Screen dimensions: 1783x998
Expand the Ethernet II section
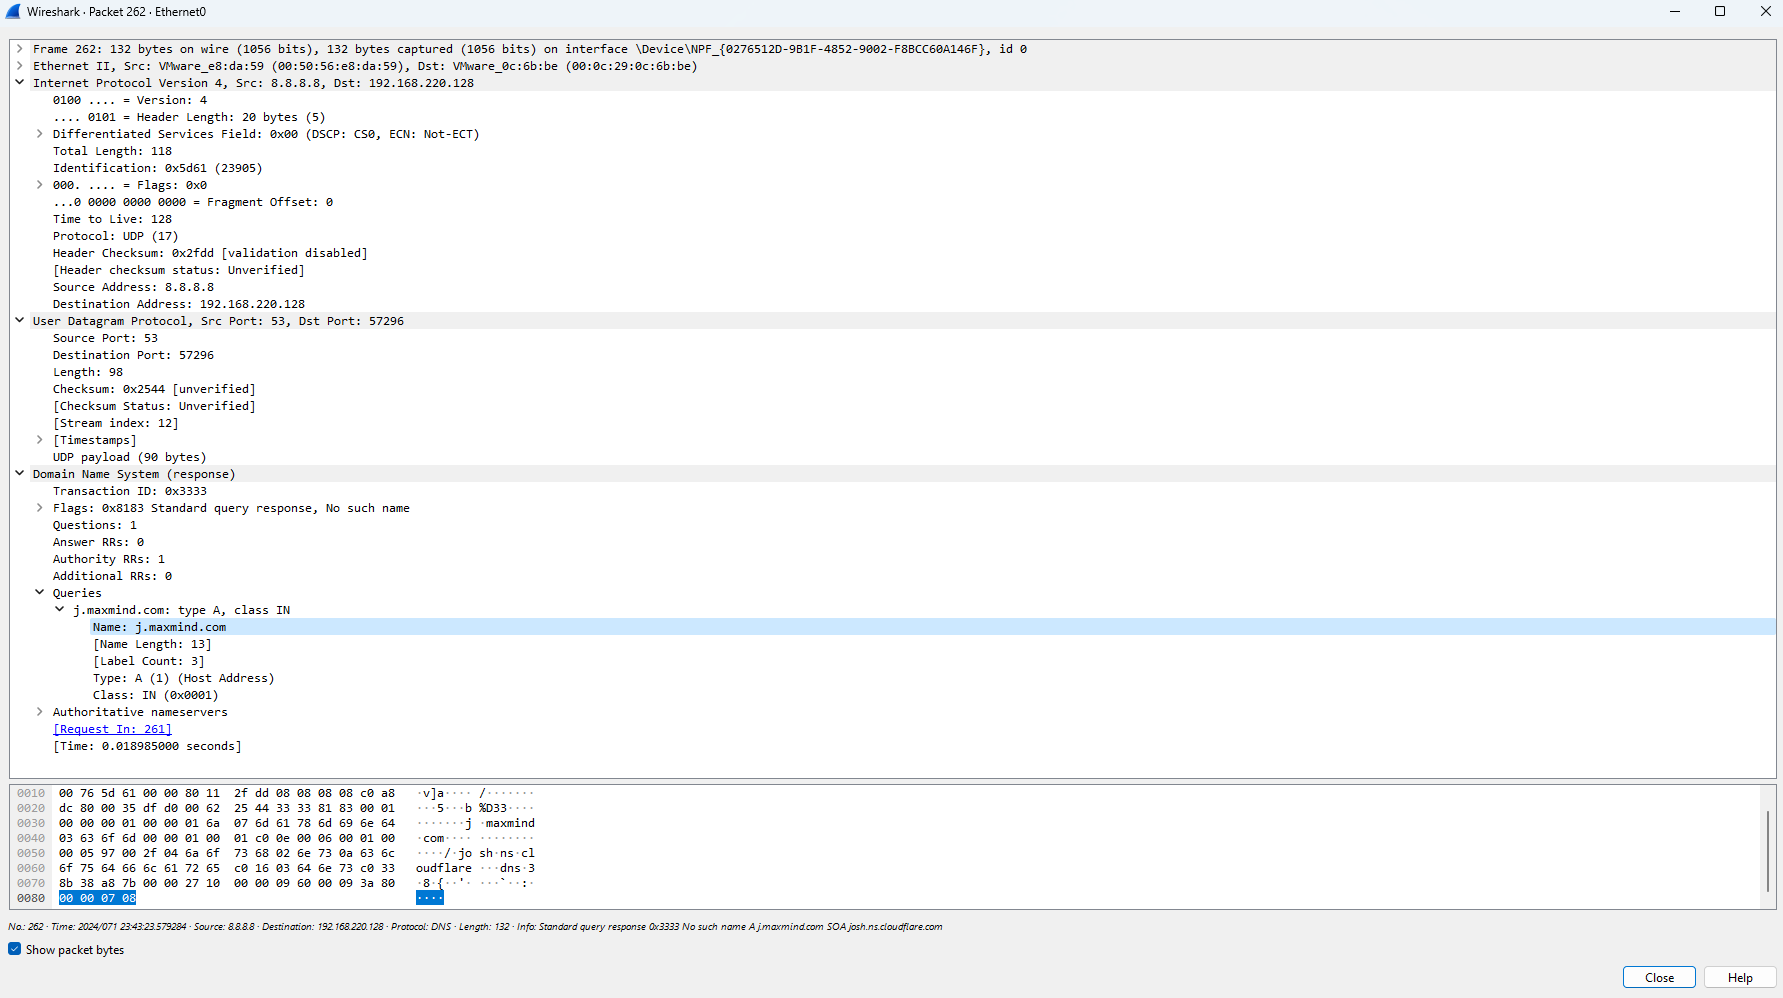click(19, 66)
